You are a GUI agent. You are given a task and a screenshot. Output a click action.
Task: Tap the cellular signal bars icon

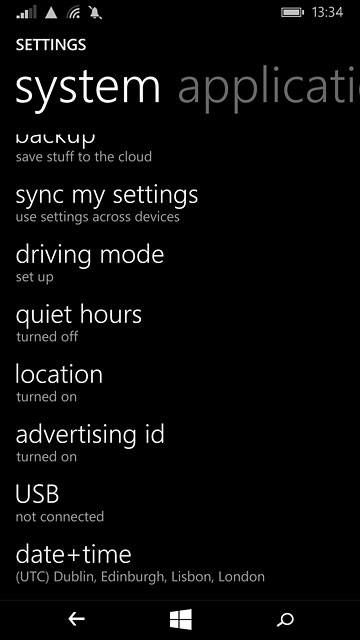pyautogui.click(x=26, y=13)
